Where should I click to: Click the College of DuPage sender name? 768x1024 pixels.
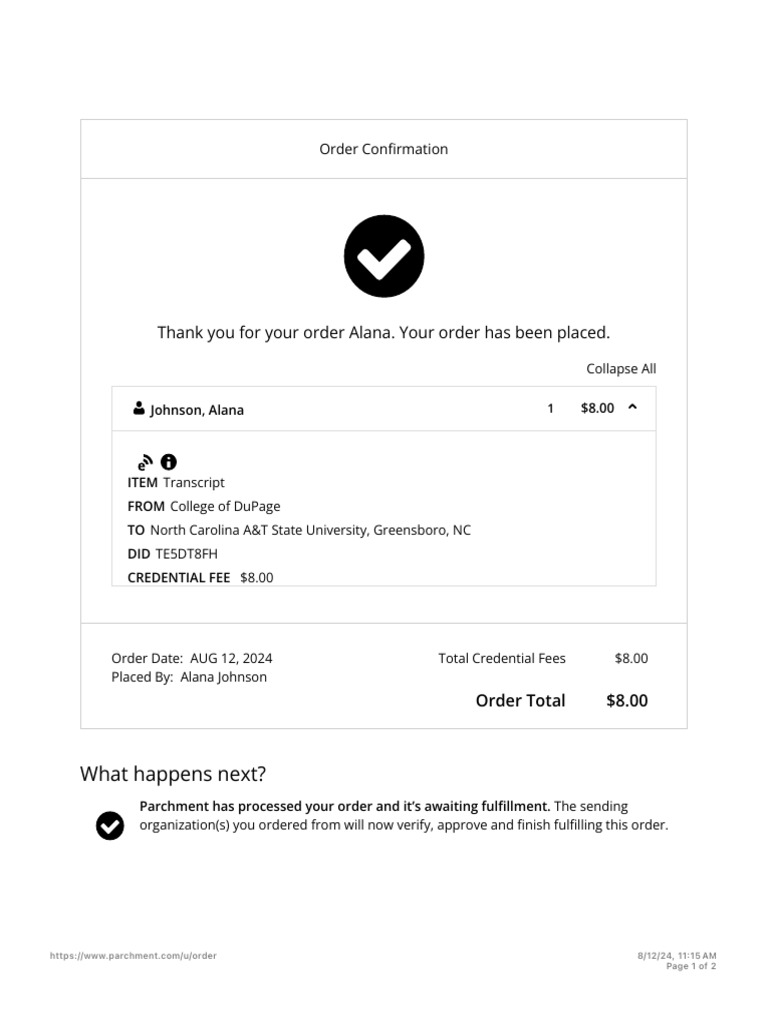point(225,506)
